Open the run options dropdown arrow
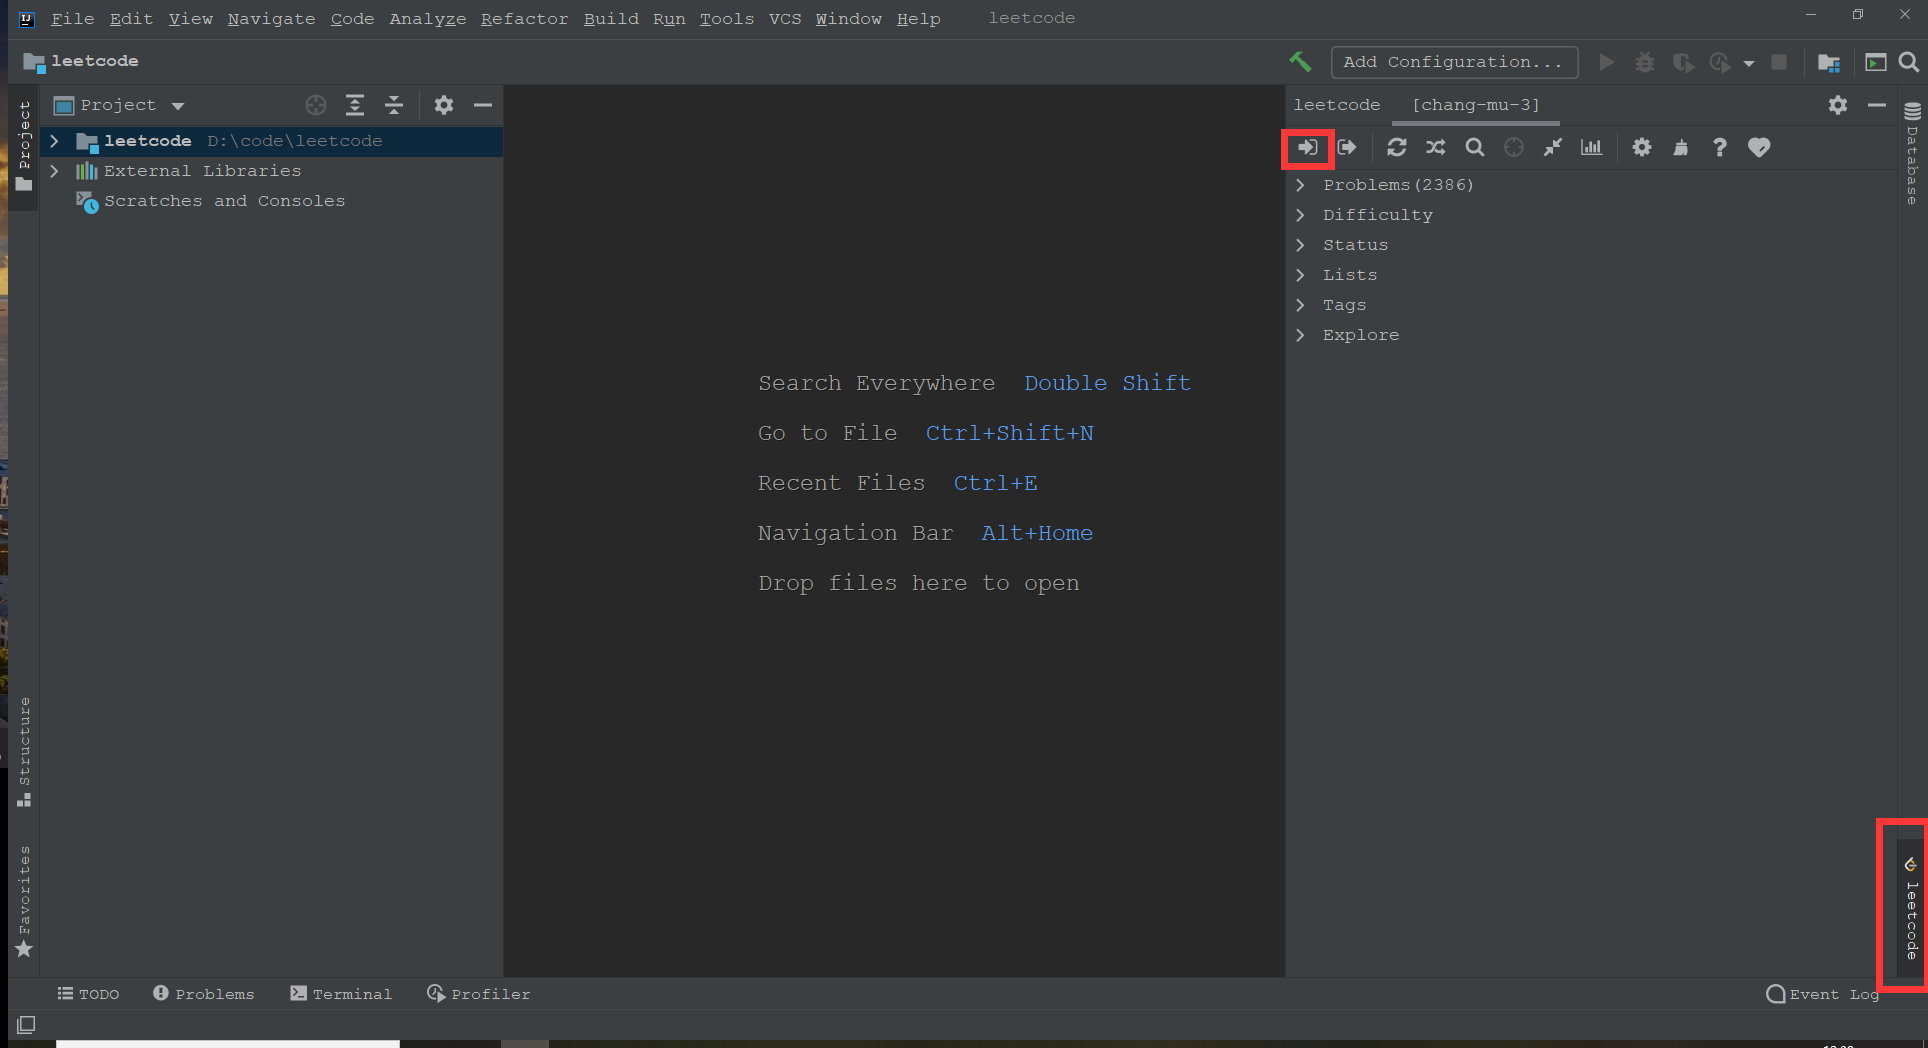 coord(1749,63)
